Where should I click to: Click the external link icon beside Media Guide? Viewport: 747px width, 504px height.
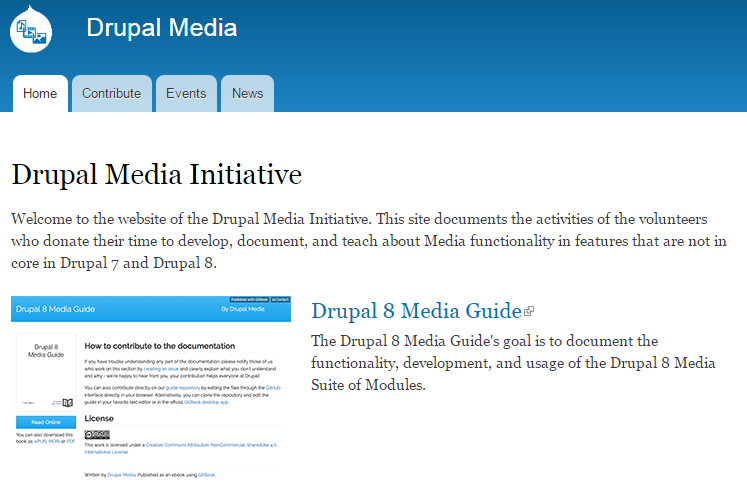529,311
